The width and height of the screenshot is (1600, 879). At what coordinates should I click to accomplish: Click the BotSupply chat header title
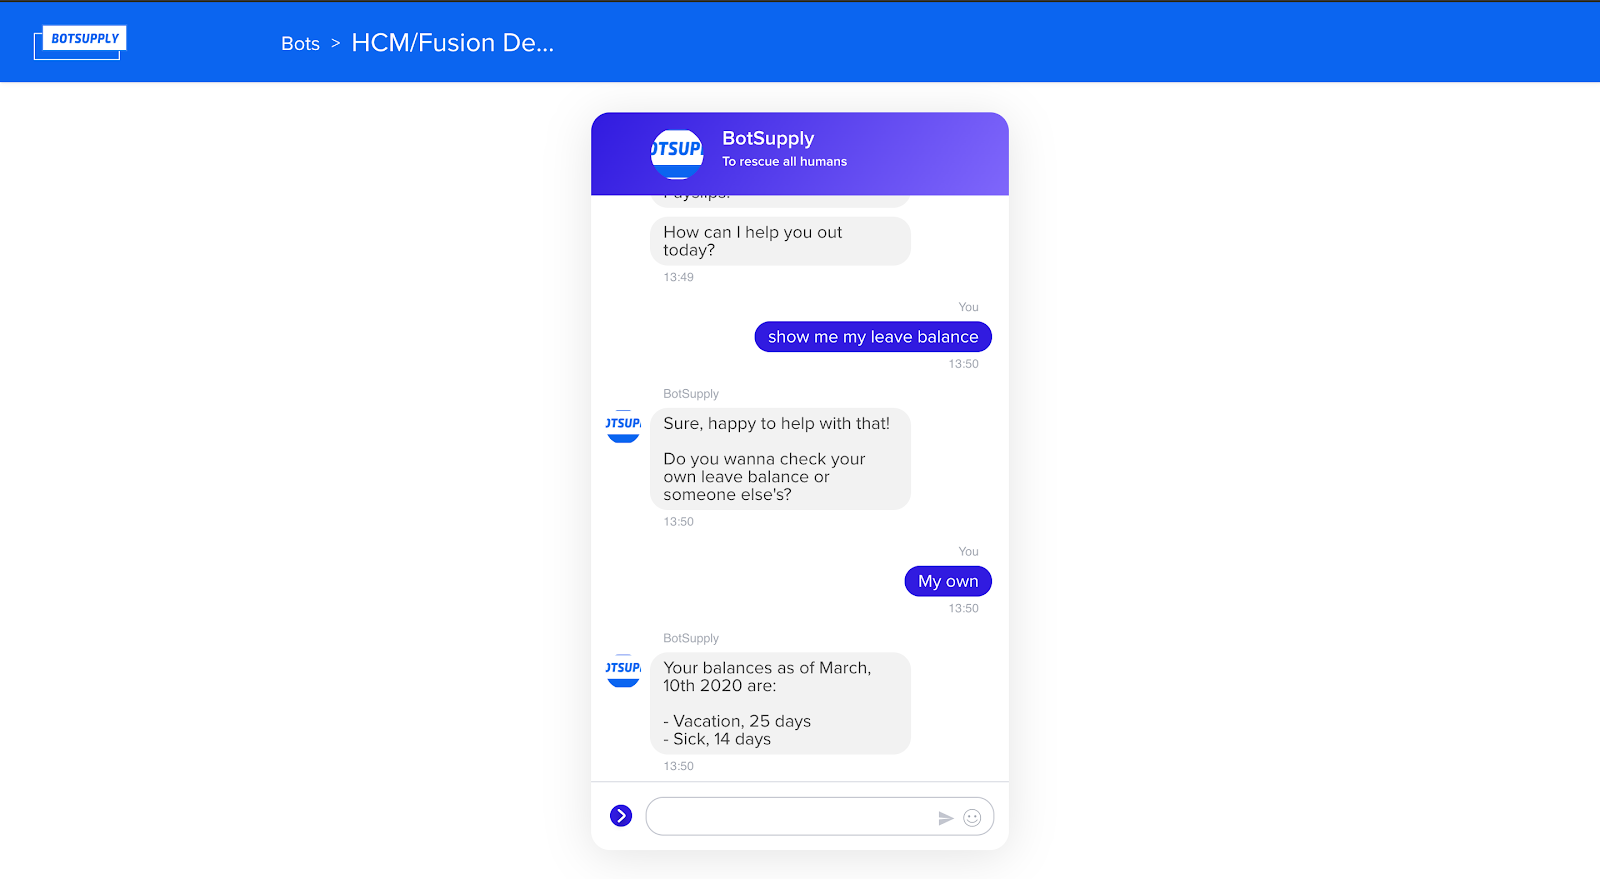[x=768, y=138]
